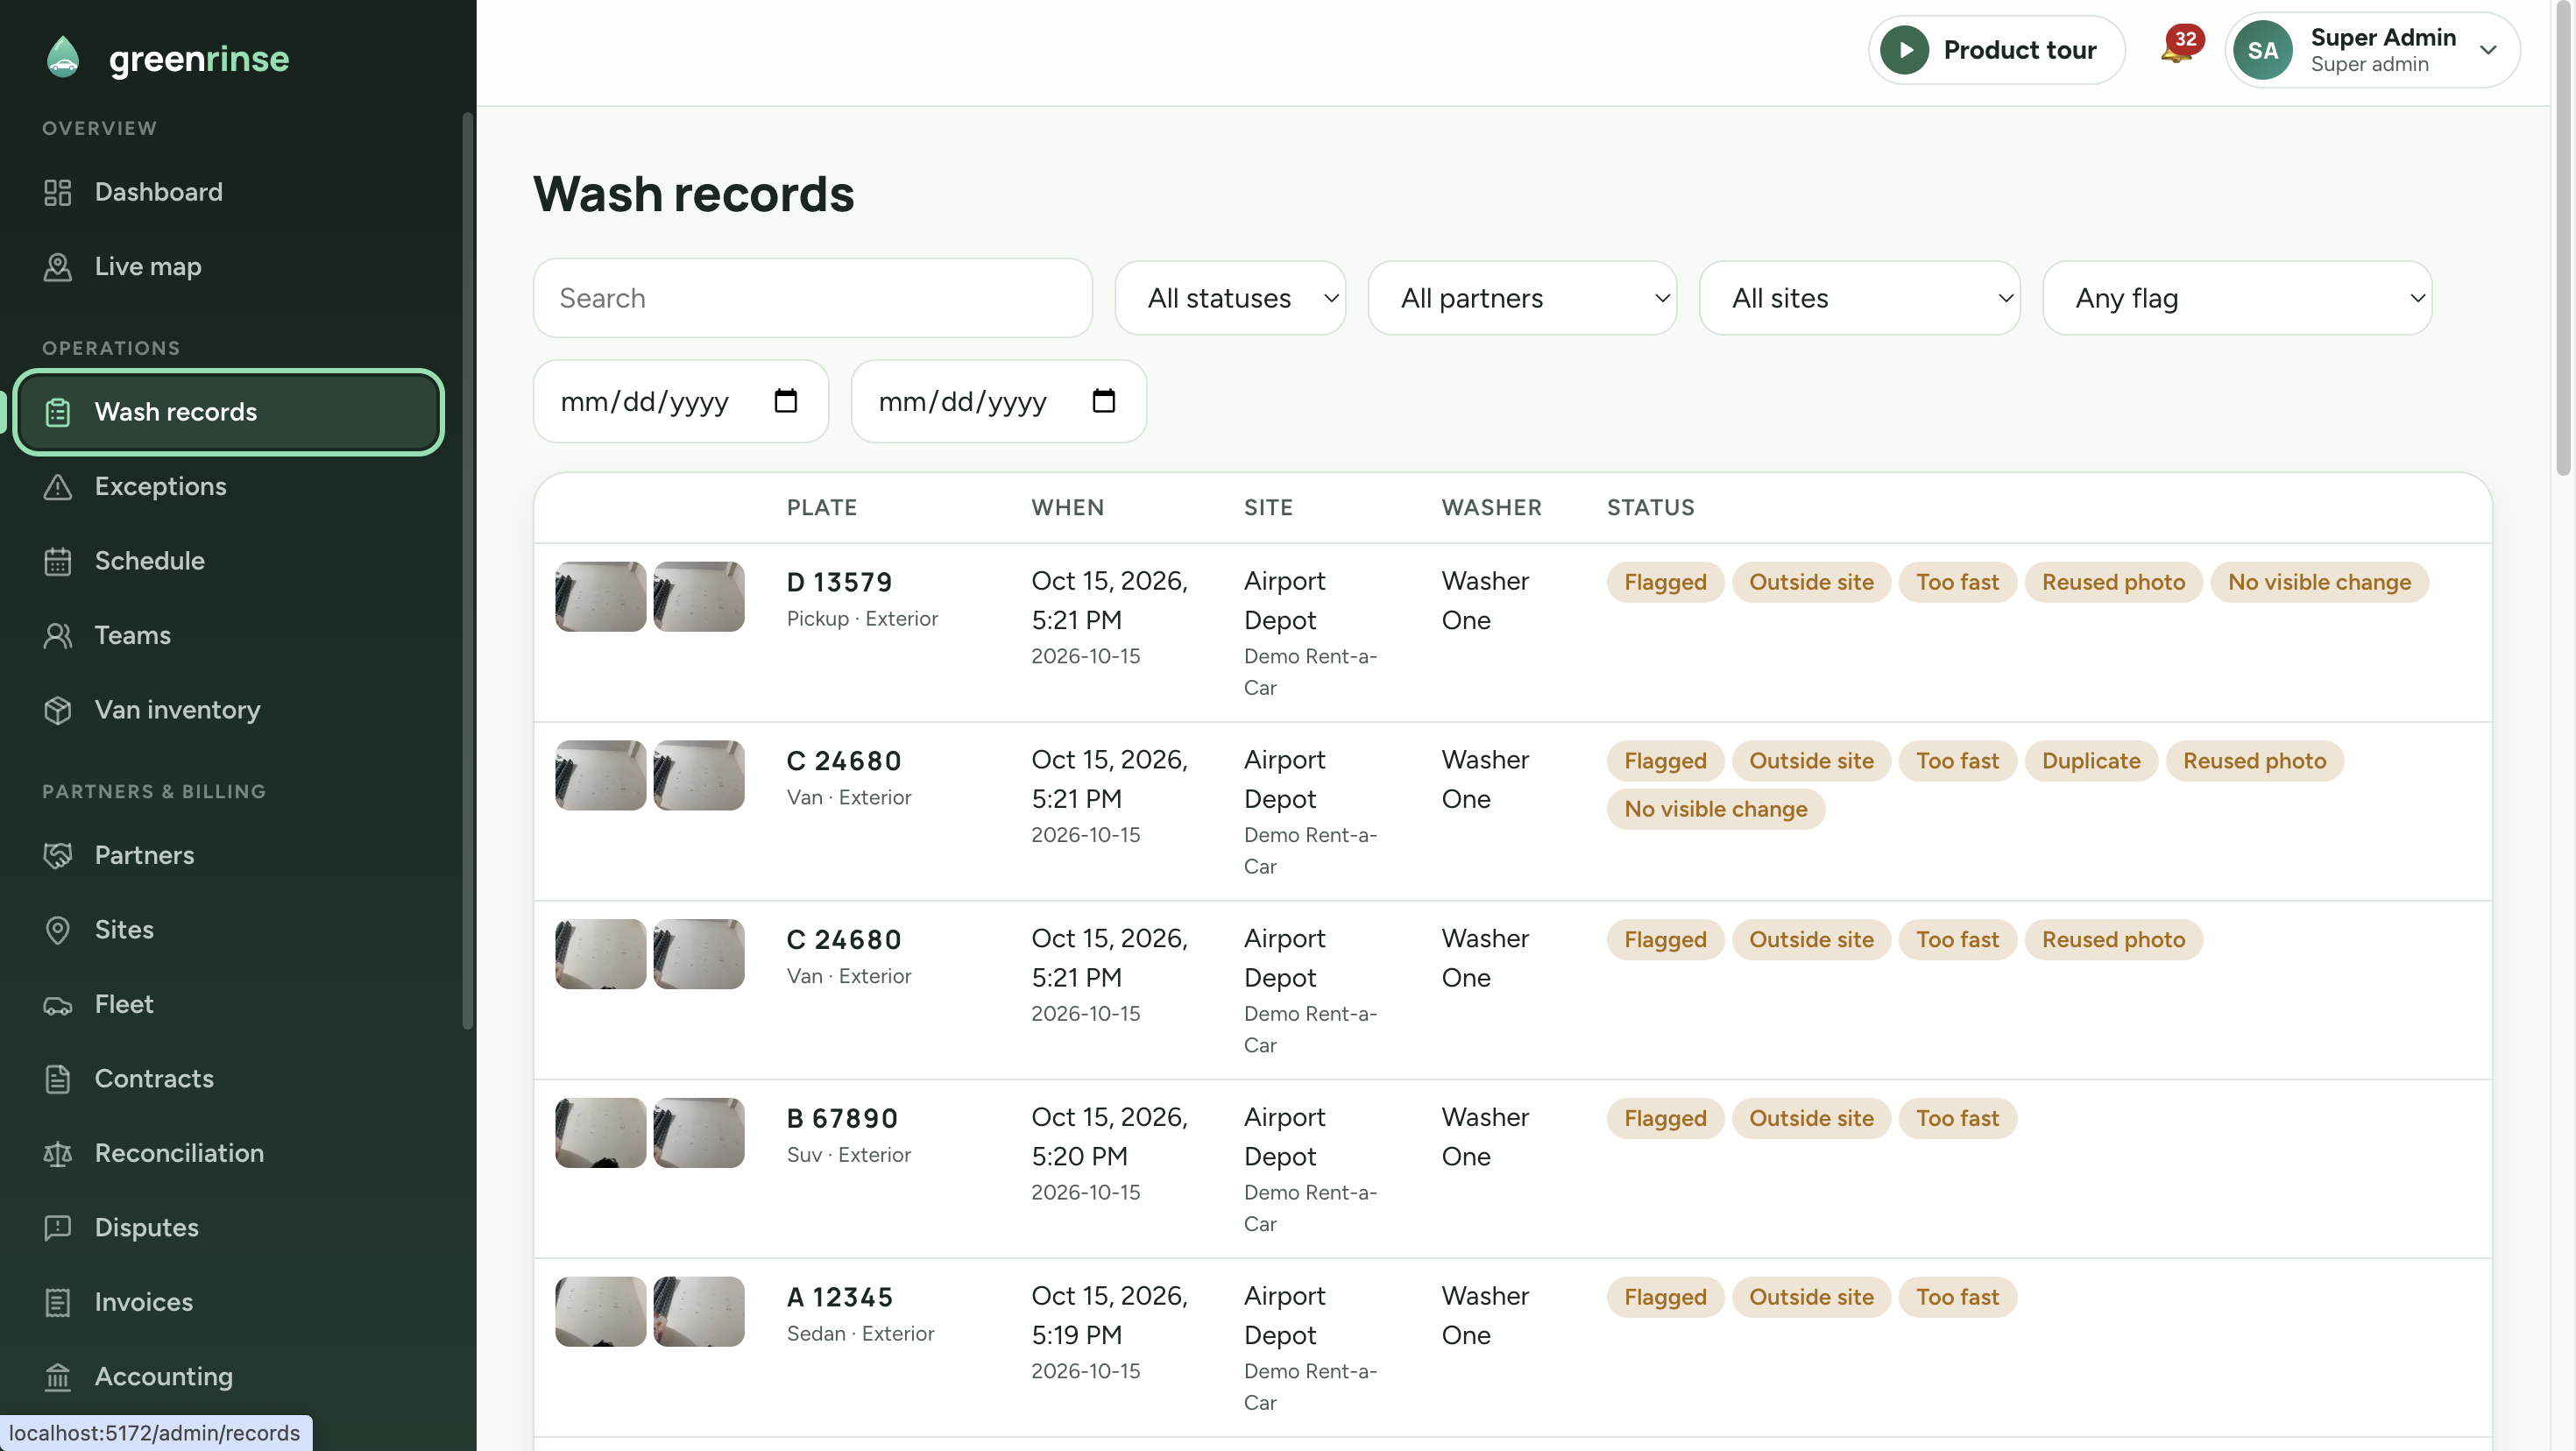Click the Sites location pin icon
Screen dimensions: 2576x1451
(x=58, y=930)
